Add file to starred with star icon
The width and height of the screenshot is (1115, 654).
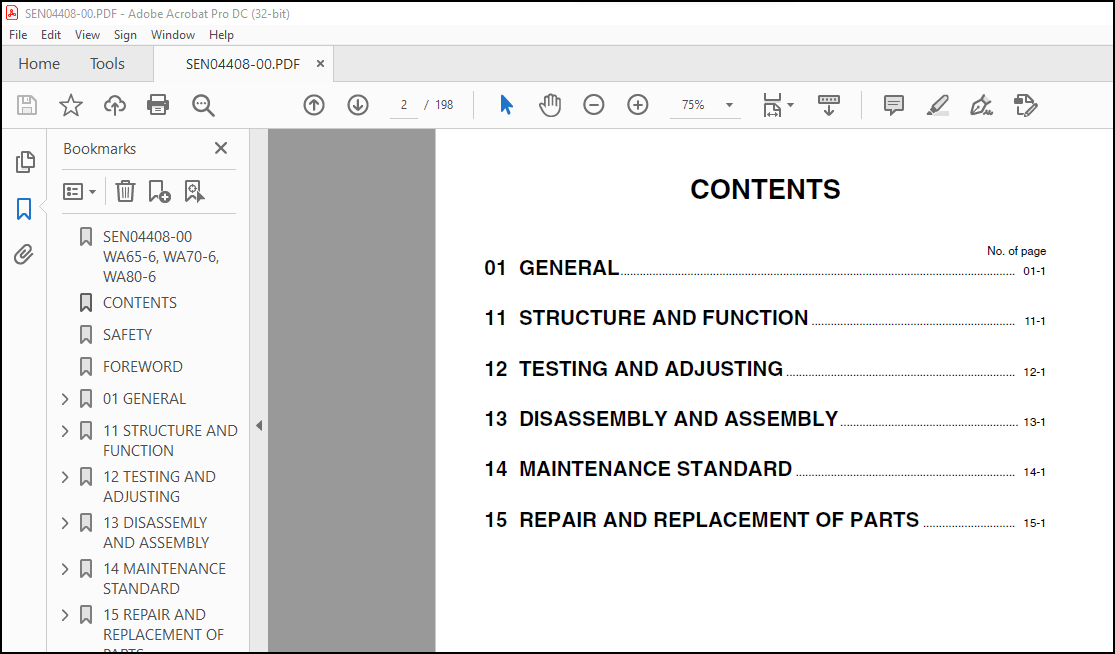70,105
